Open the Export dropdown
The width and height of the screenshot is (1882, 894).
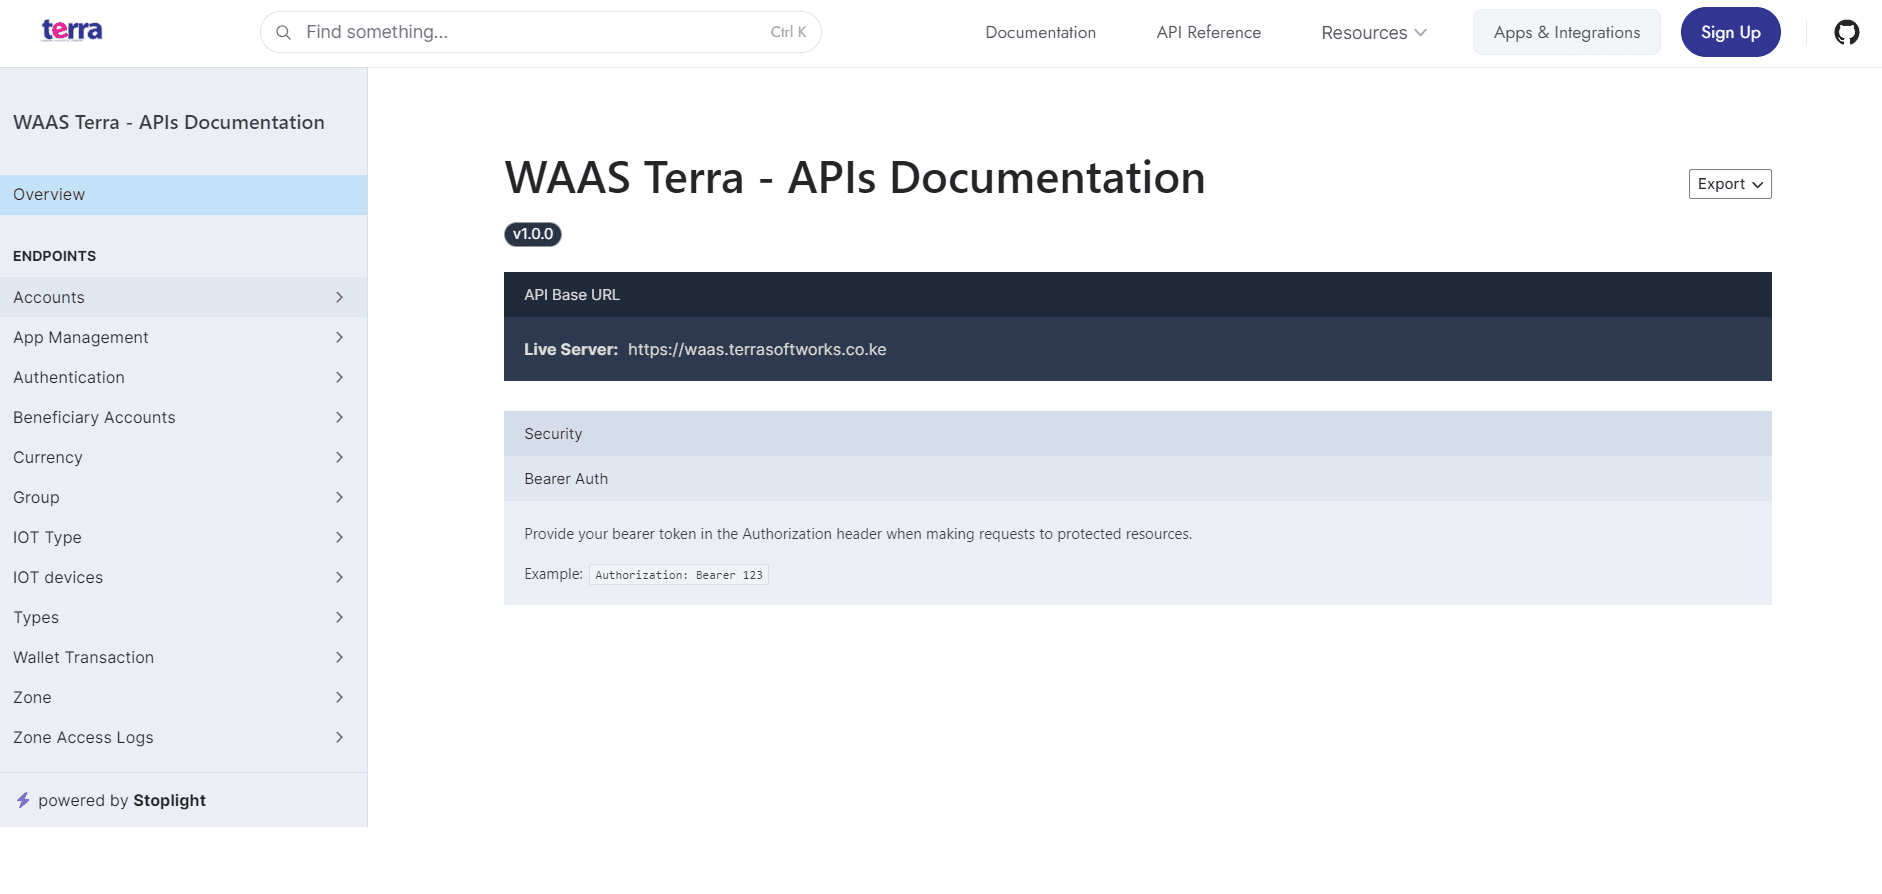pyautogui.click(x=1729, y=184)
